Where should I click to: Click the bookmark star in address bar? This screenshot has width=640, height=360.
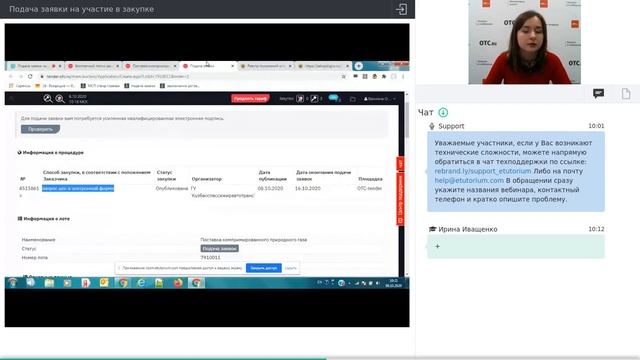tap(344, 76)
